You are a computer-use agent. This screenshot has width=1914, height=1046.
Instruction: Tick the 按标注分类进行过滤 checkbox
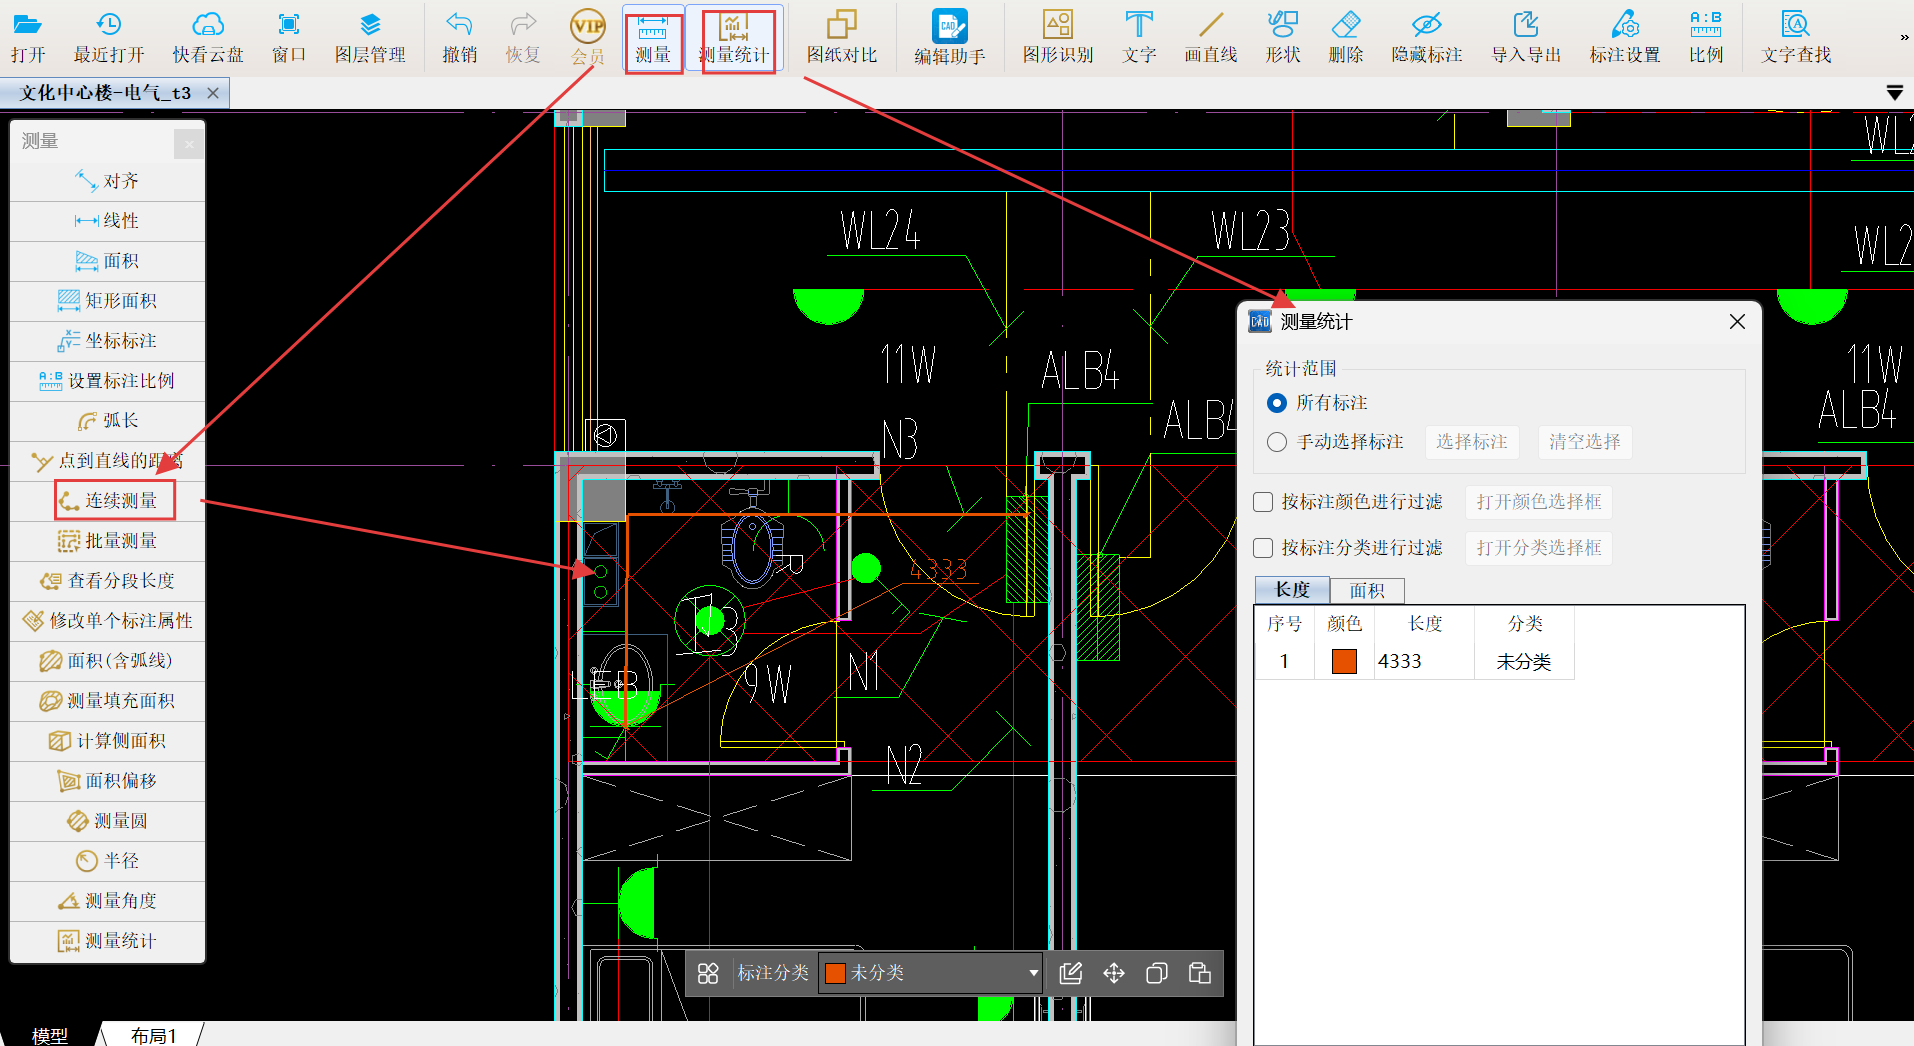[x=1264, y=548]
